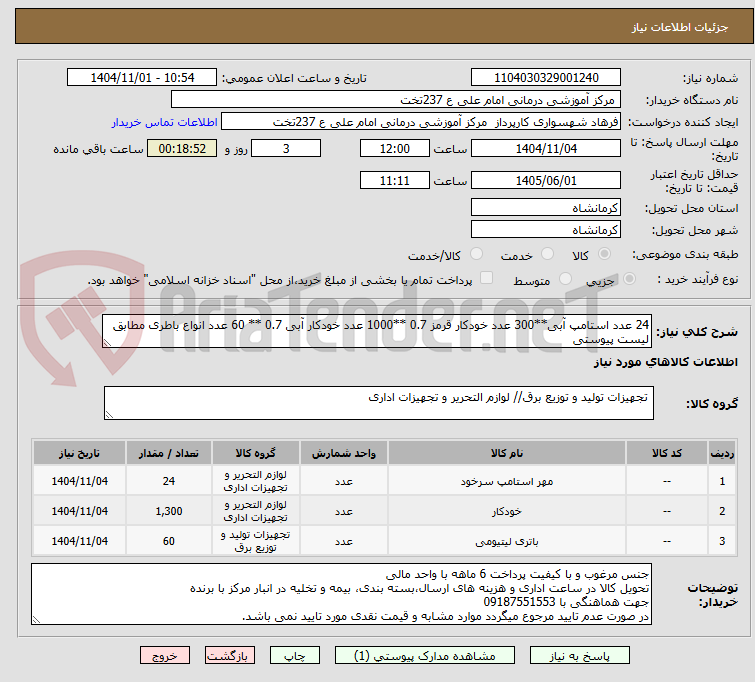Viewport: 755px width, 682px height.
Task: Click the request creator field فرهاد شهسواری
Action: click(421, 122)
